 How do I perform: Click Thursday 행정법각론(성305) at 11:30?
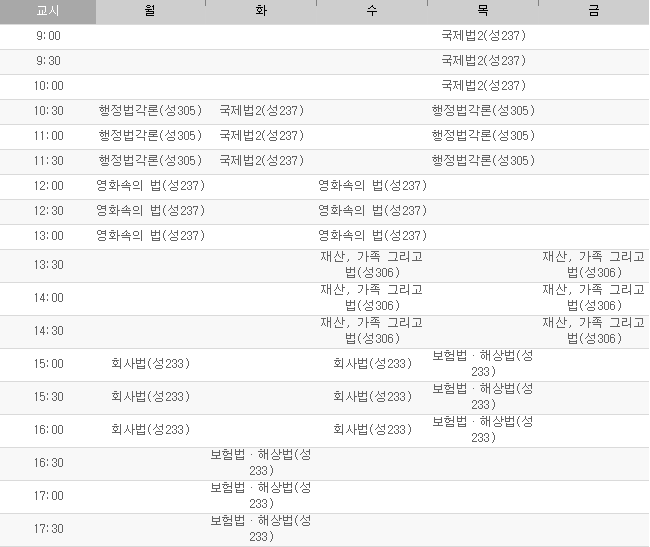(x=483, y=160)
